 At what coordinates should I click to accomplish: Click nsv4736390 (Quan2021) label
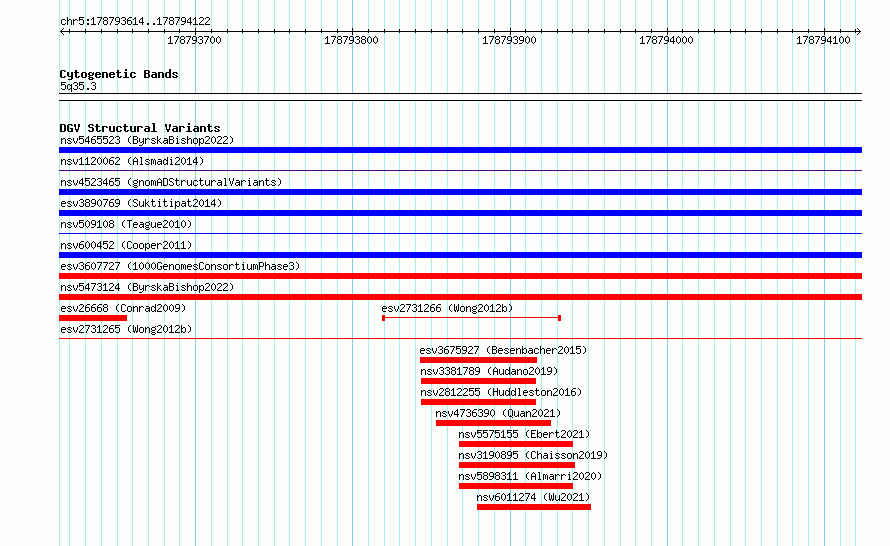(x=498, y=413)
